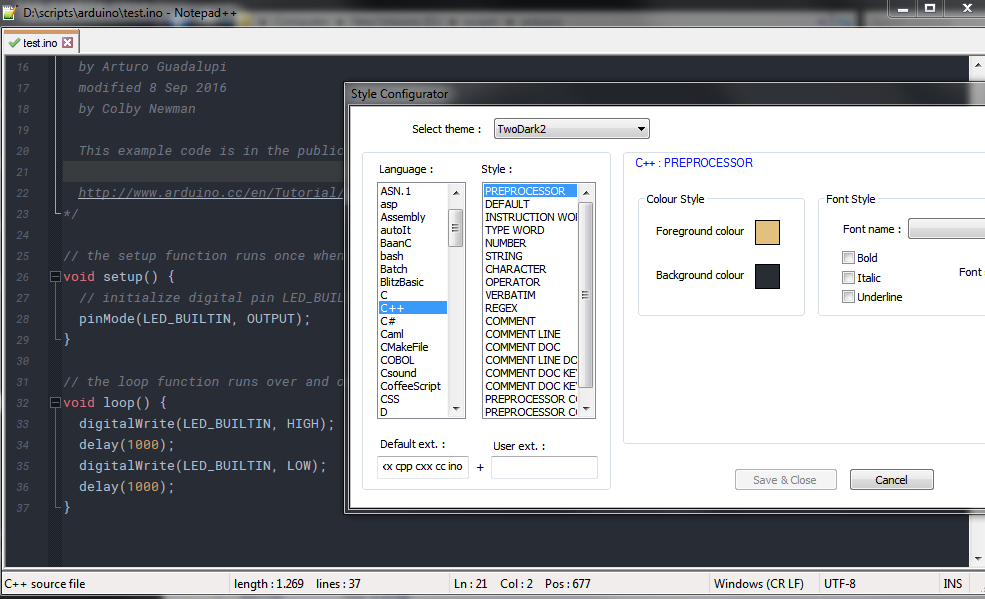Collapse the setup() function fold marker
985x599 pixels.
(x=55, y=276)
